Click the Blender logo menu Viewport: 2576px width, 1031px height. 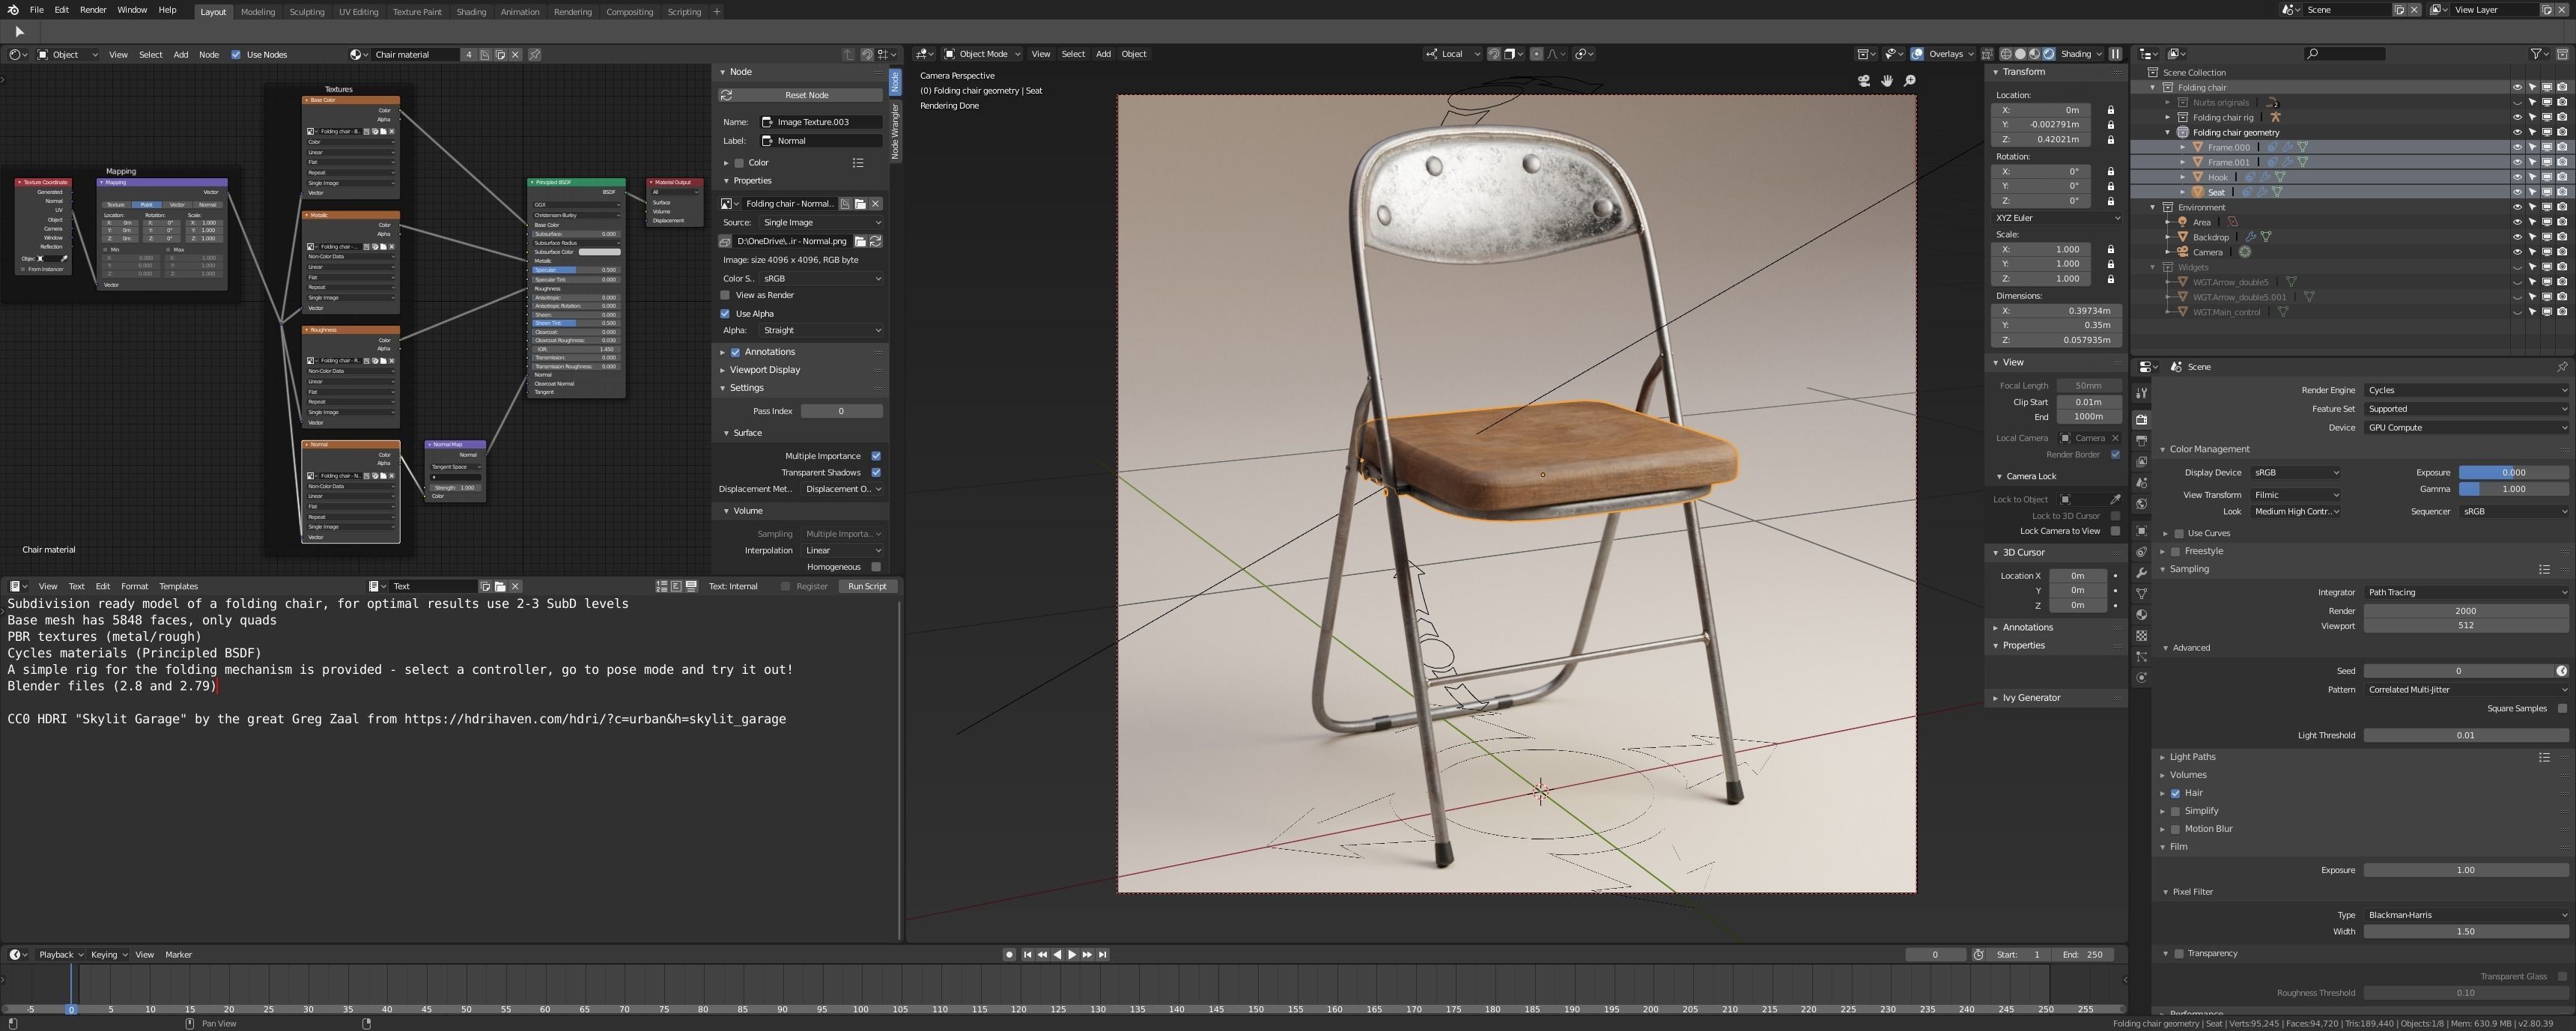click(x=13, y=10)
